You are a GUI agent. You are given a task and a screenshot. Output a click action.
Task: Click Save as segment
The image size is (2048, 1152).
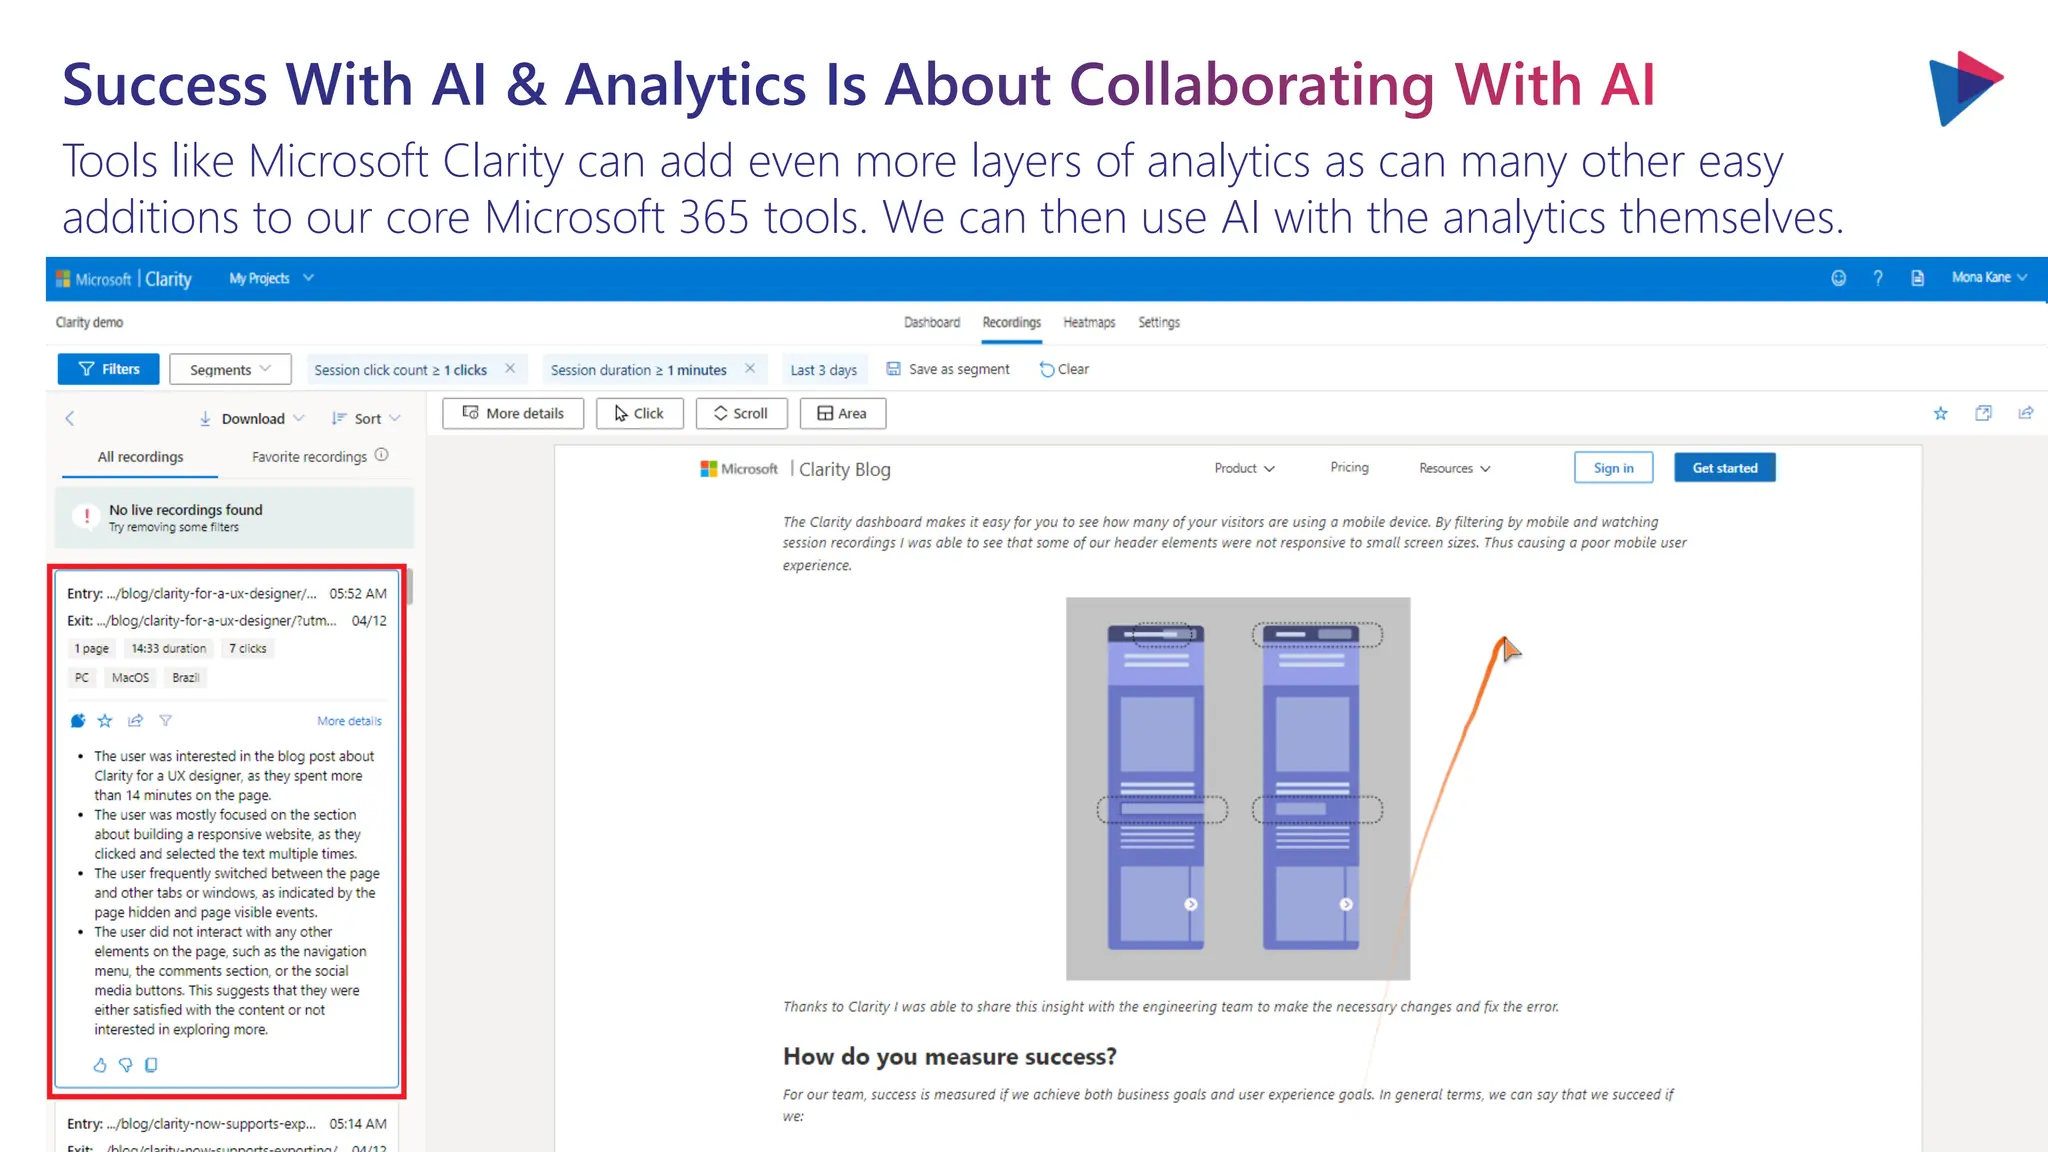[x=948, y=369]
